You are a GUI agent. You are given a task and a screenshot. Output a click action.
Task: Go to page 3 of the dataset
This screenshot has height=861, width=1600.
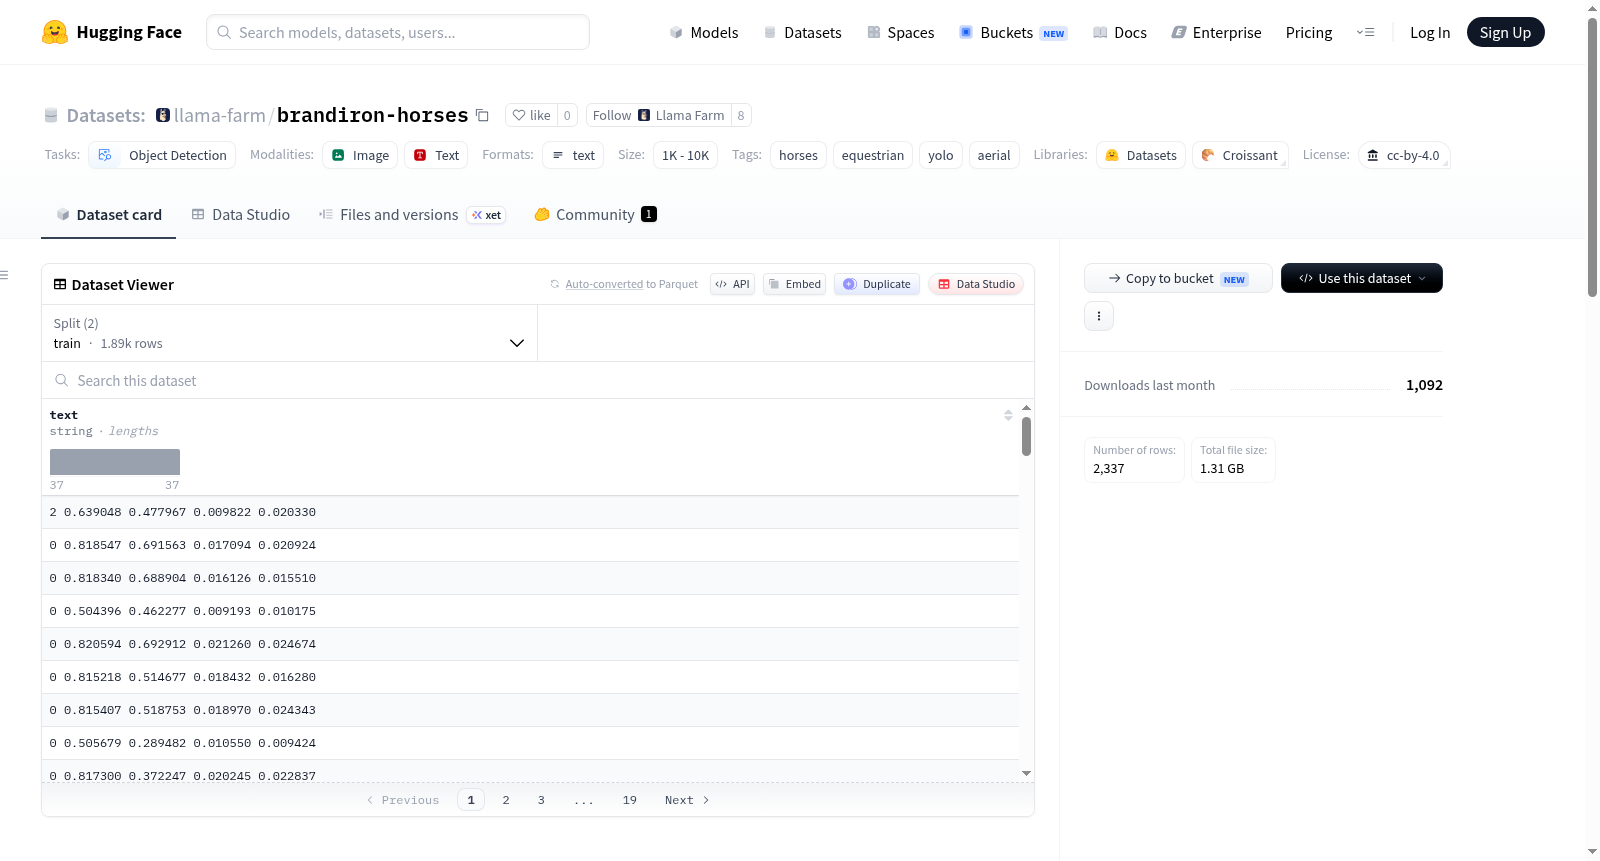point(541,800)
